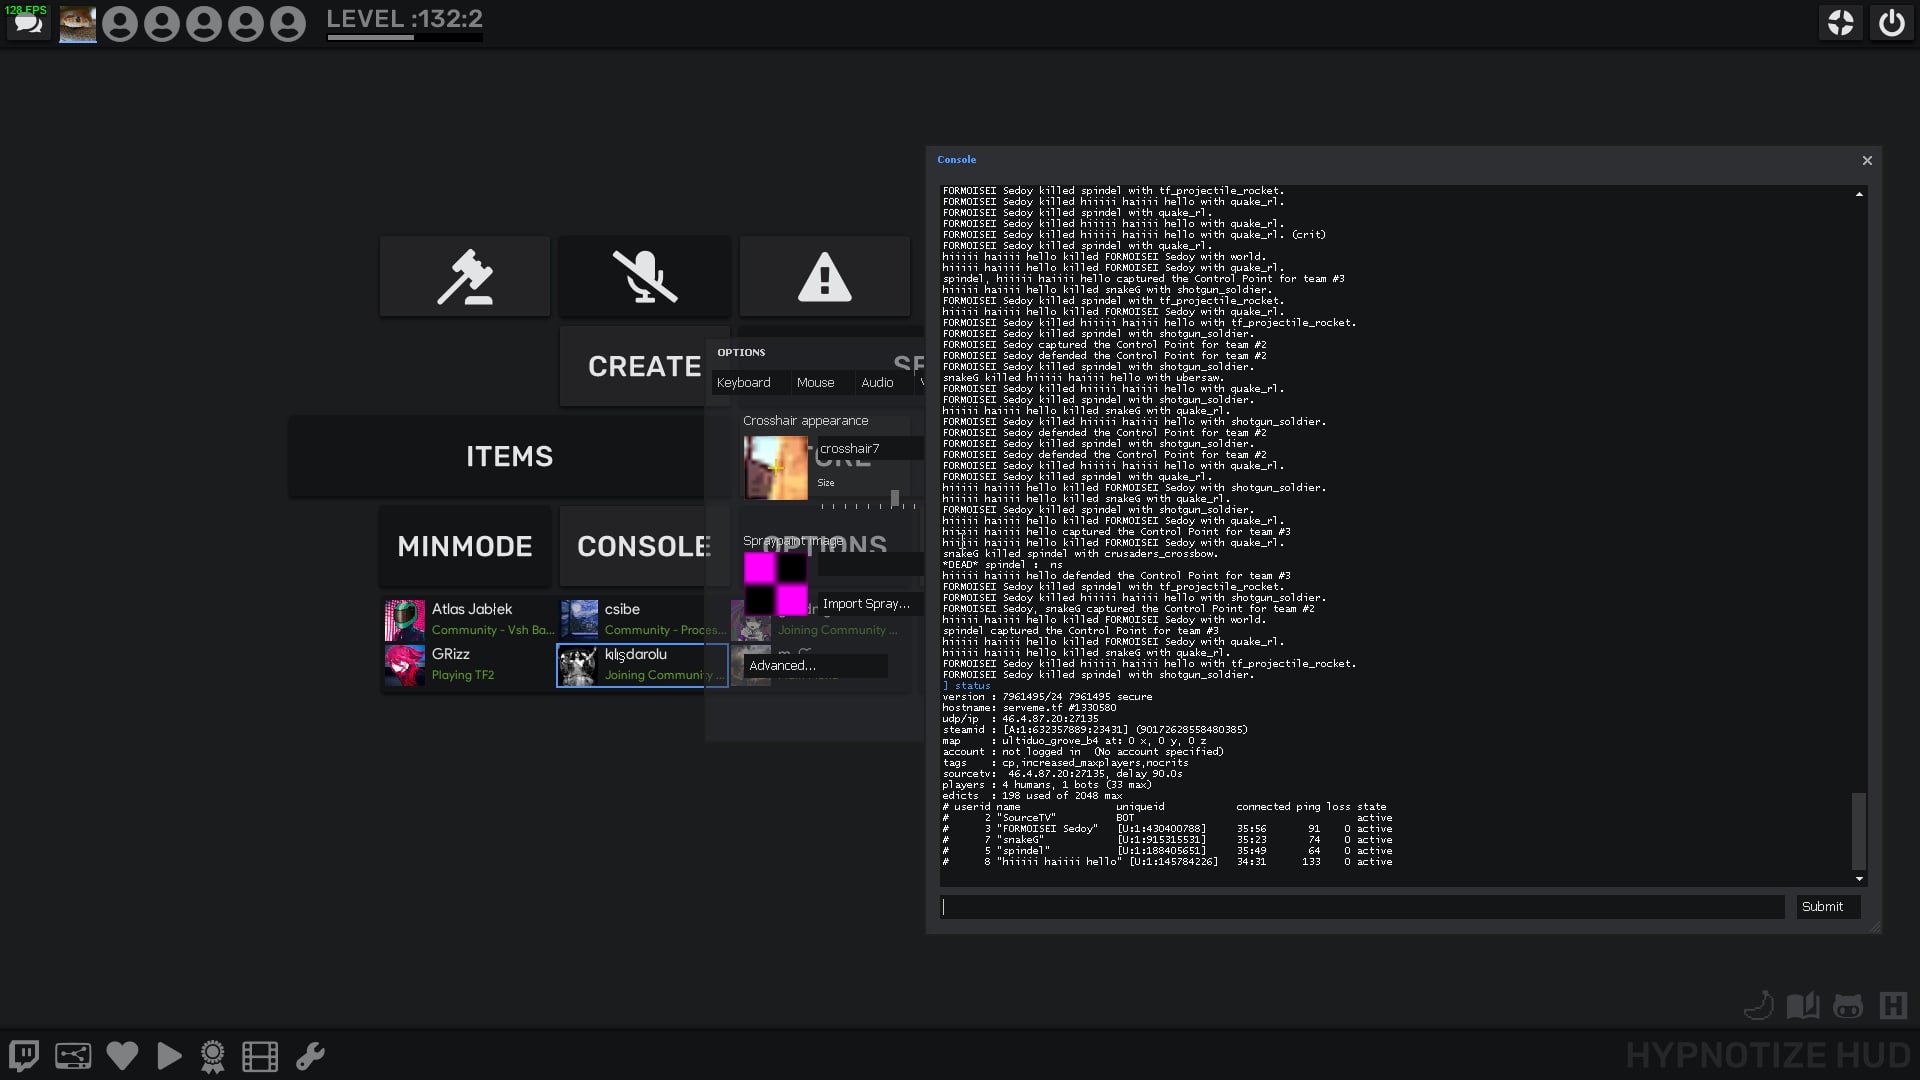
Task: Switch to the Mouse options tab
Action: (815, 383)
